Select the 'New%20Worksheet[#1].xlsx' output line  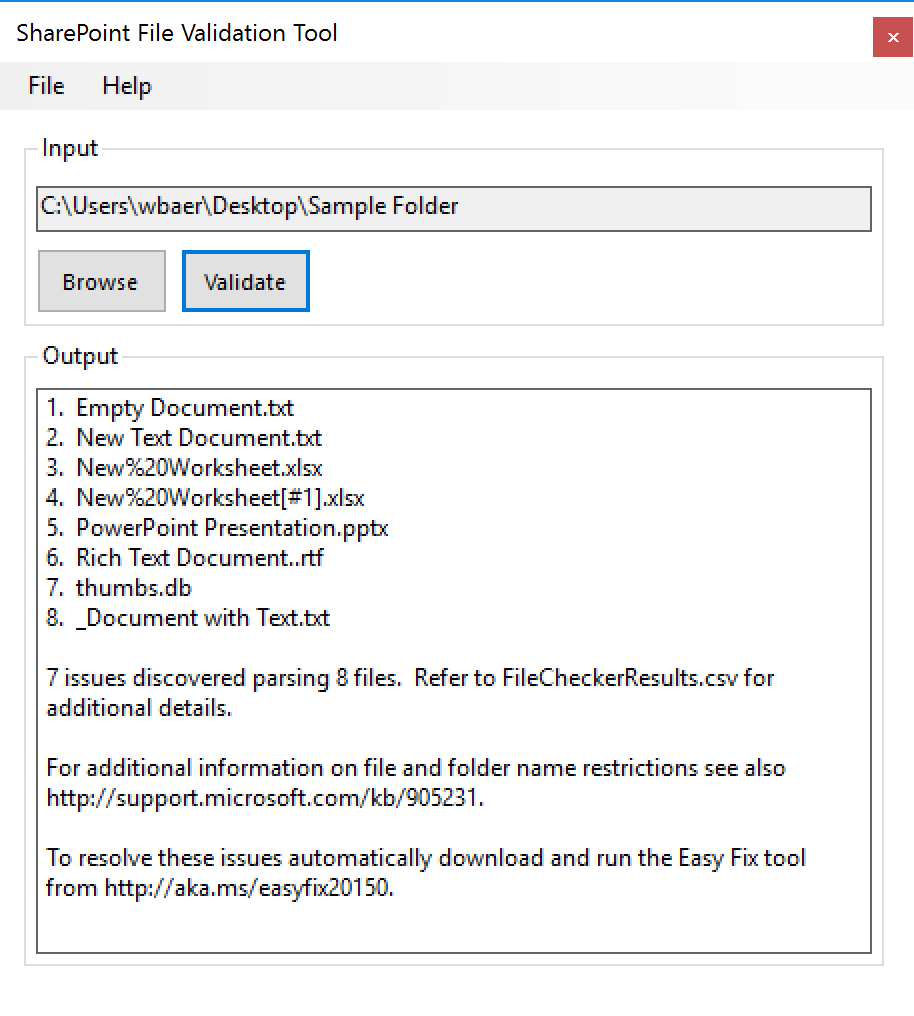point(205,498)
